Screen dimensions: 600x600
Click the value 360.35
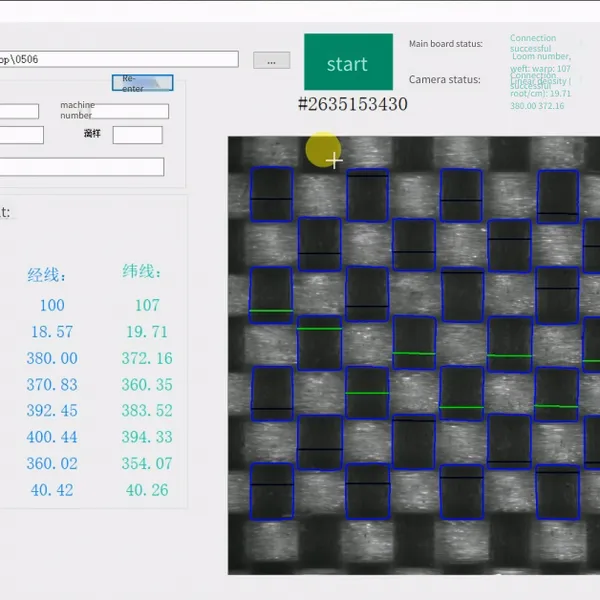pos(147,385)
